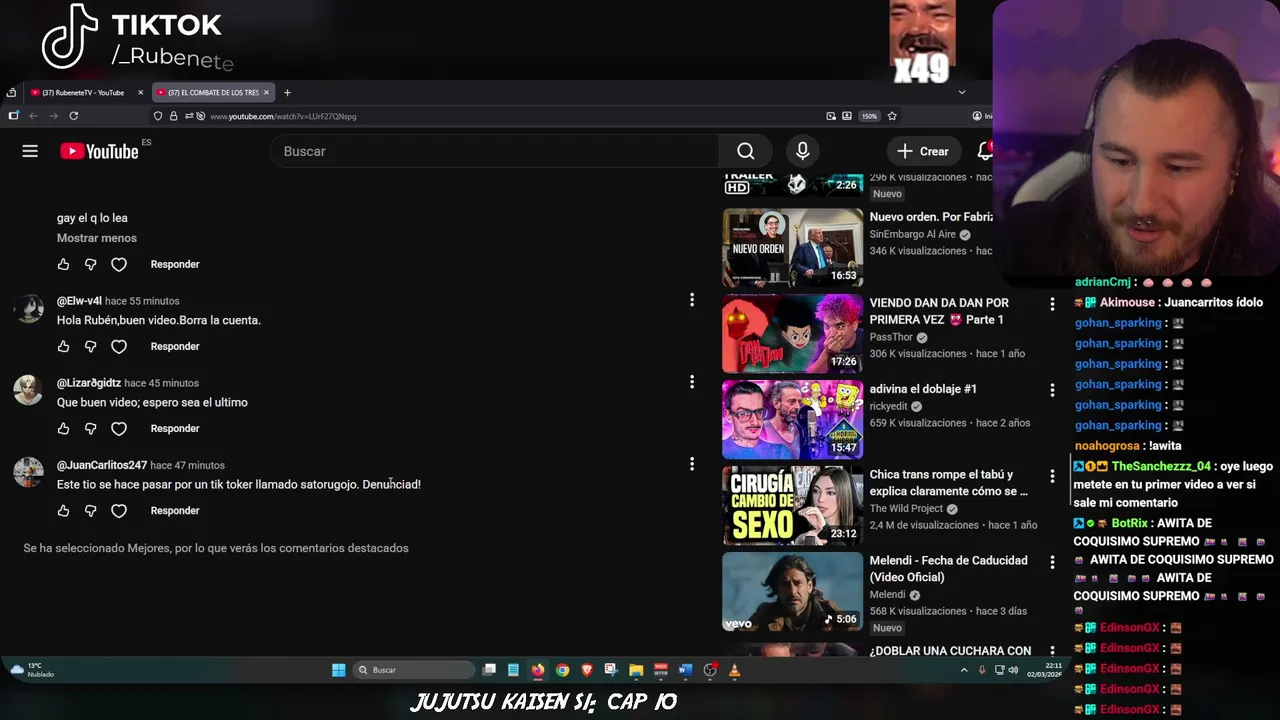Reply to @Elw-v4l's comment
1280x720 pixels.
[x=175, y=346]
